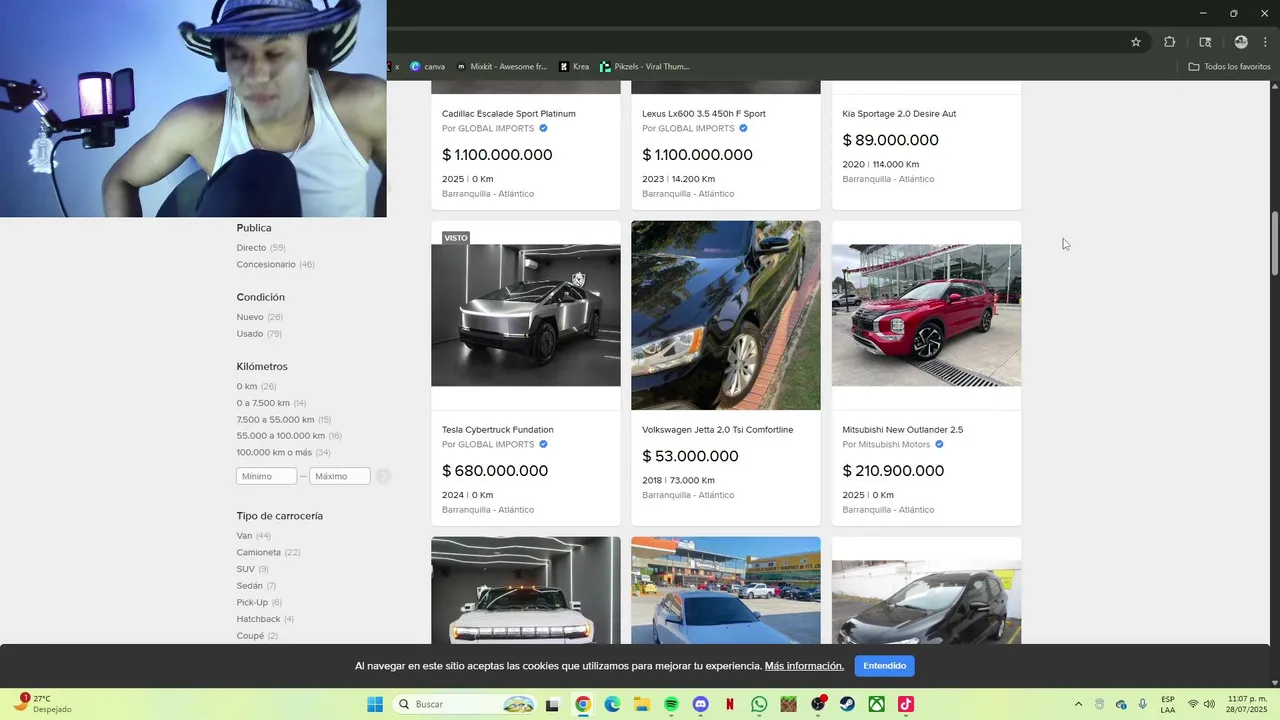Viewport: 1280px width, 720px height.
Task: Open Volkswagen Jetta 2.0 Tsi Comfortline title
Action: pos(718,430)
